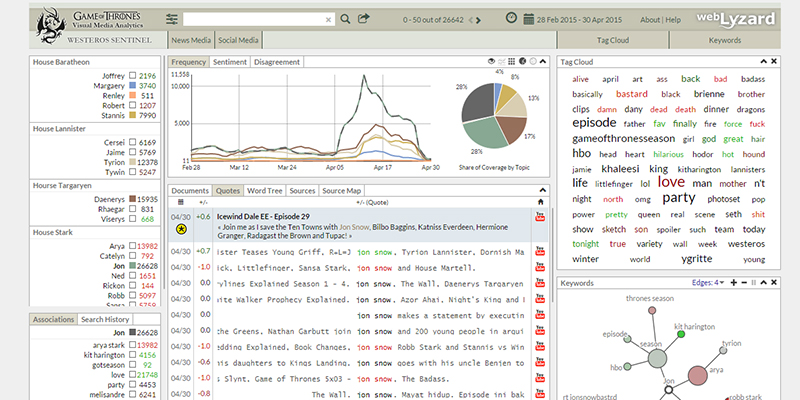Click the gray 28% pie chart slice
Viewport: 800px width, 400px height.
[x=477, y=101]
